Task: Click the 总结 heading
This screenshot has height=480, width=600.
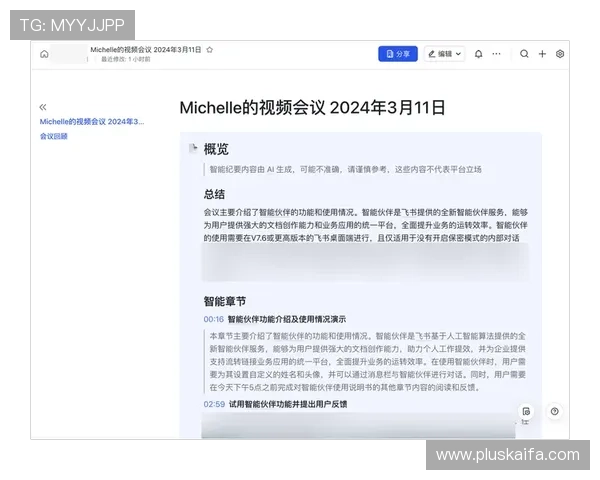Action: (214, 194)
